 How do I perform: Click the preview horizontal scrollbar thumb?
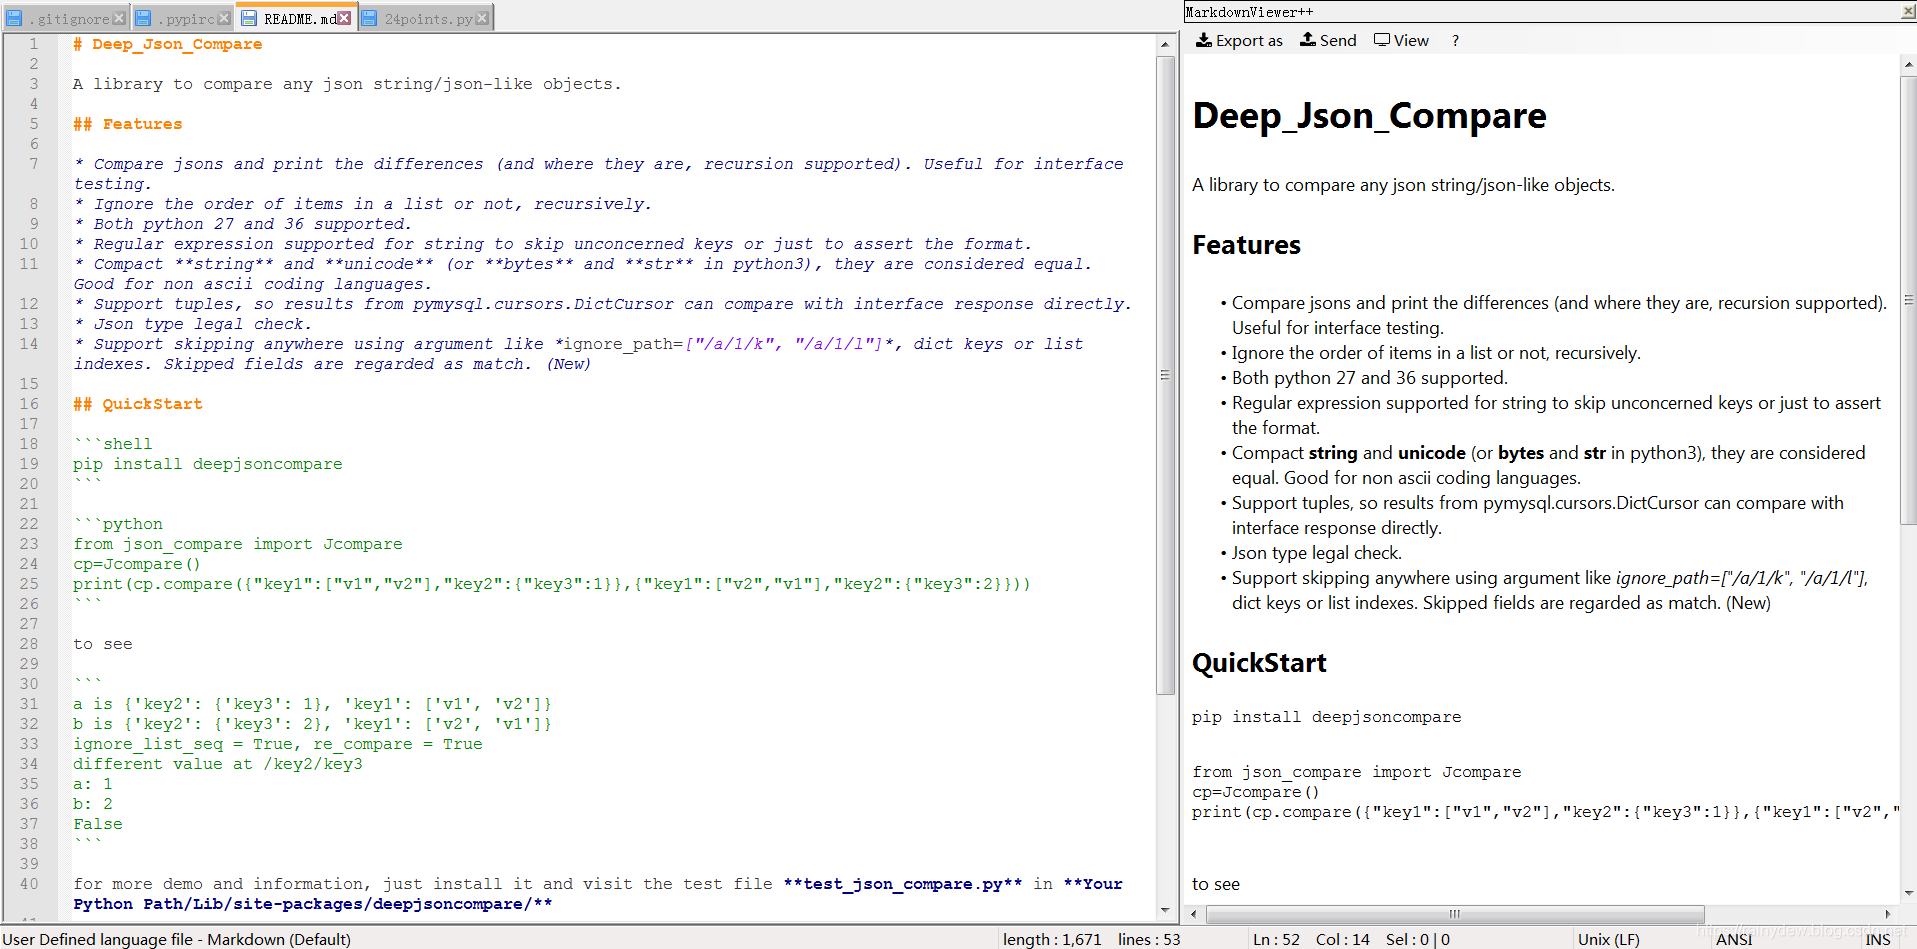point(1455,914)
